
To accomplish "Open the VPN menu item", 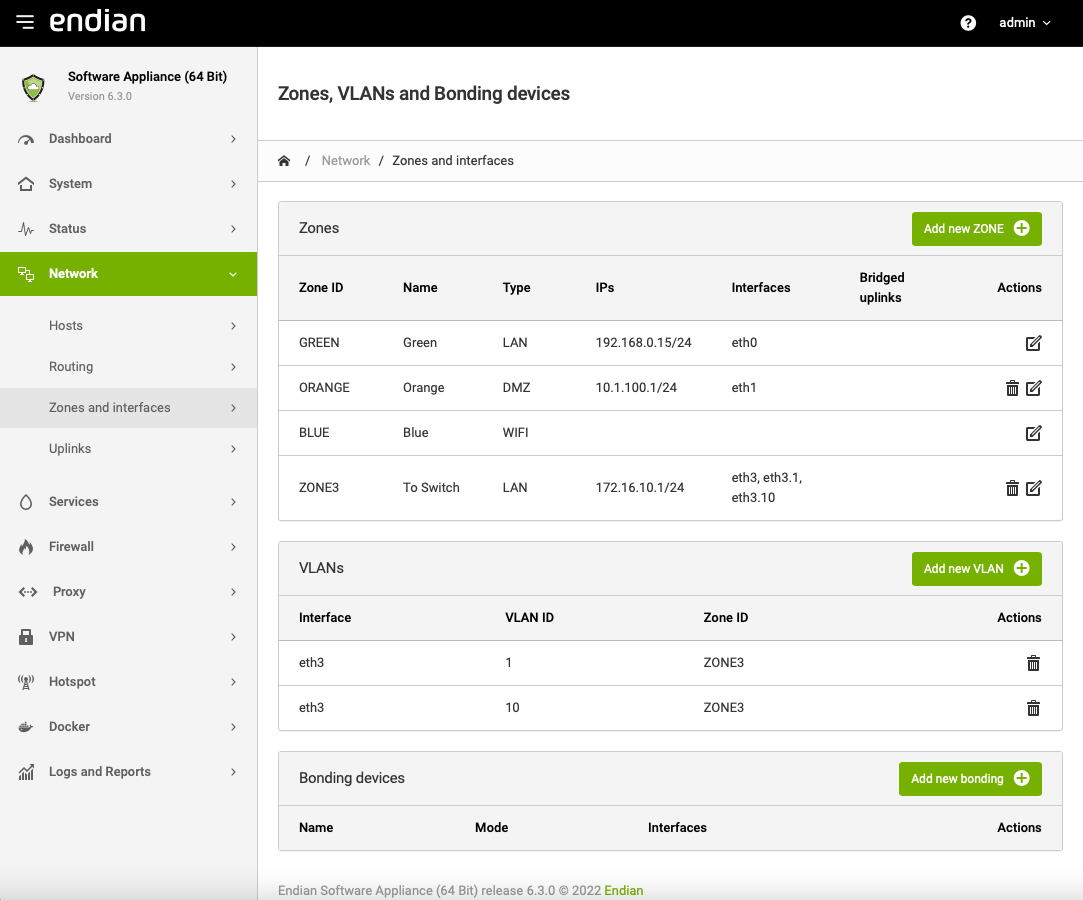I will [128, 637].
